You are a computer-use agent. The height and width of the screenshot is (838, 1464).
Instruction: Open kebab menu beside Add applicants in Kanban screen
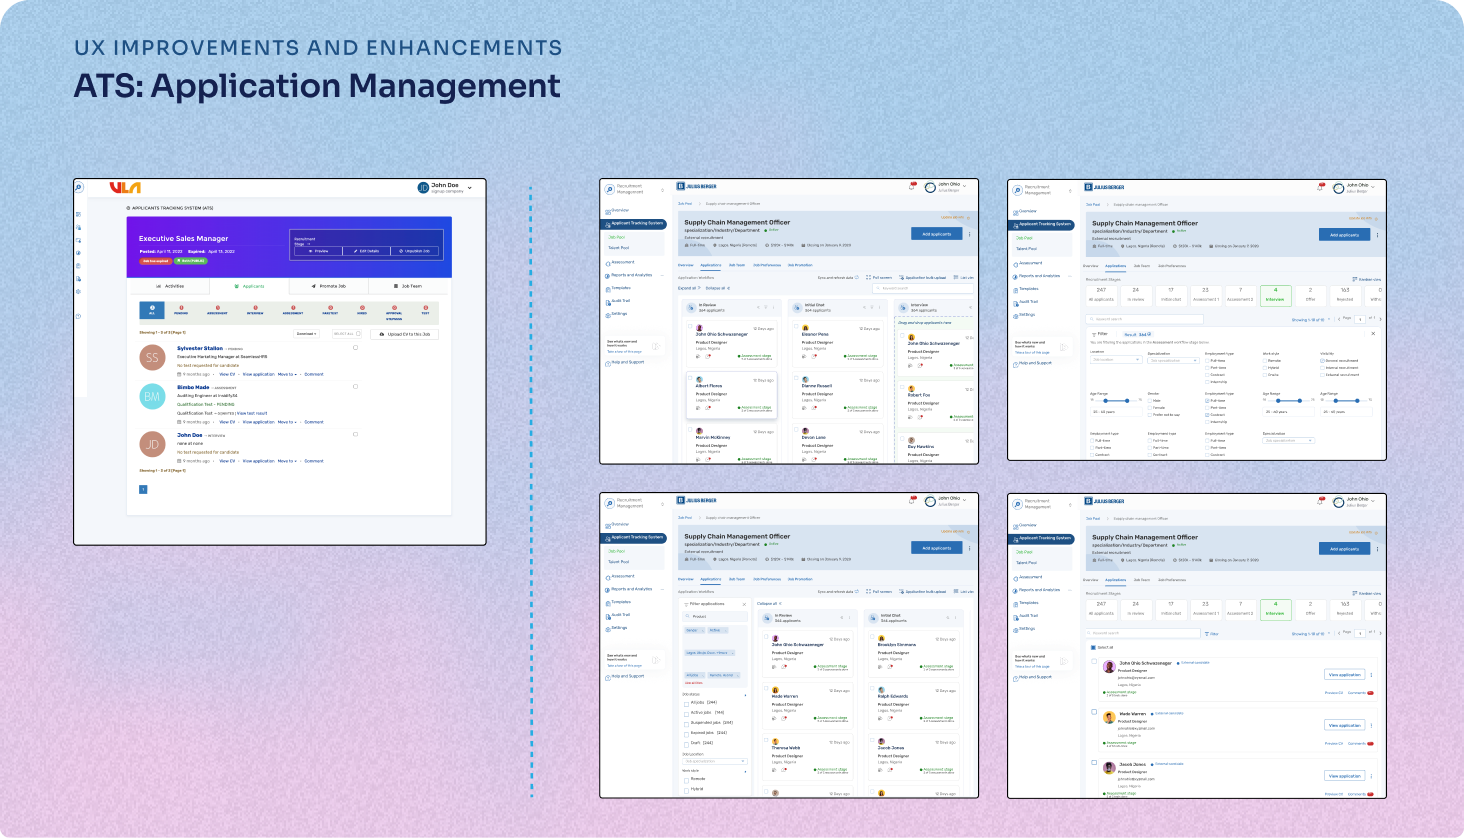coord(969,234)
